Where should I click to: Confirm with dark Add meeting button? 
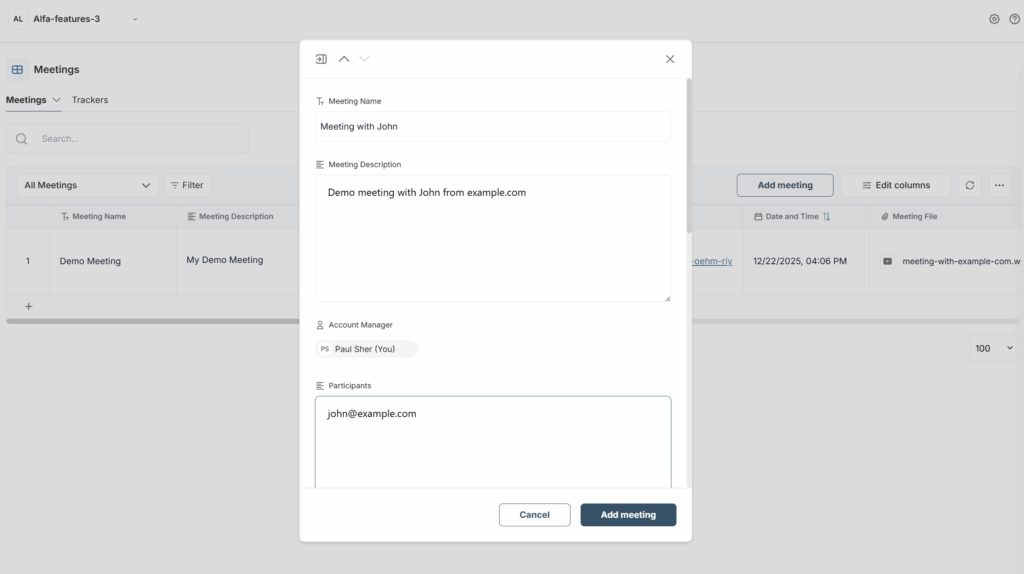[628, 515]
